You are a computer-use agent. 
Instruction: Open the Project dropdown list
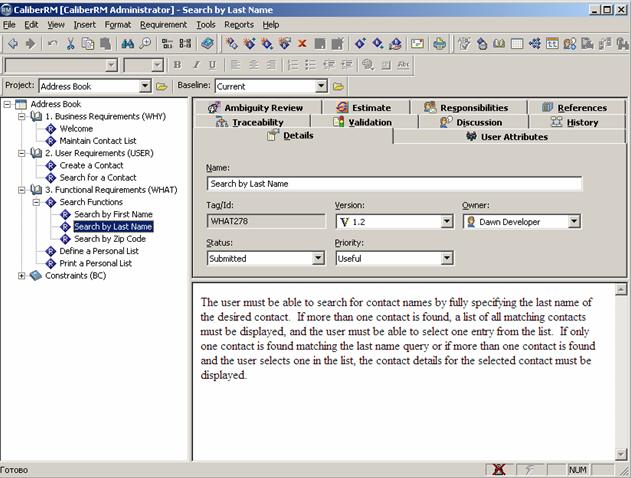point(145,86)
